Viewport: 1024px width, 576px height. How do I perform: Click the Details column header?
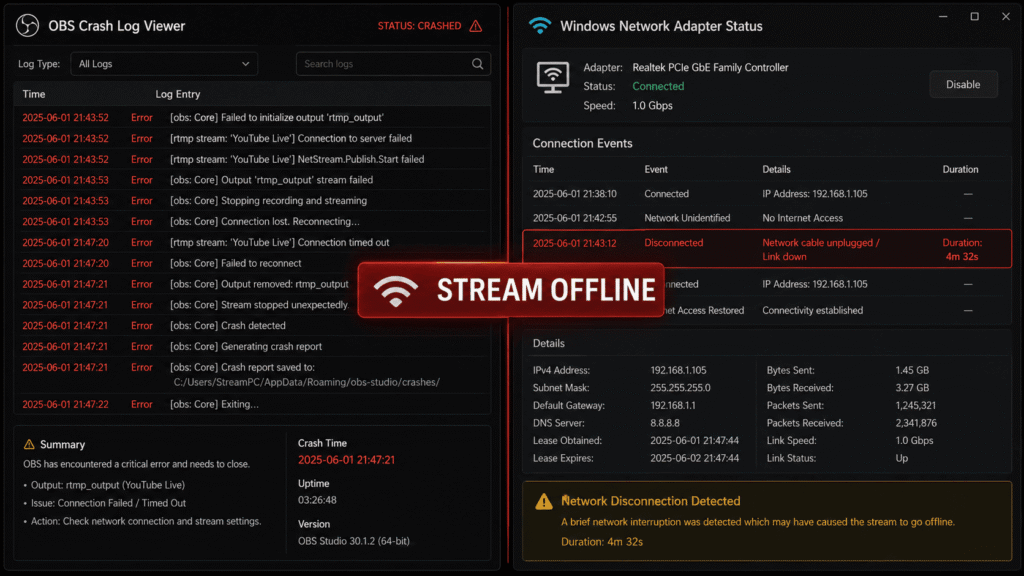776,170
